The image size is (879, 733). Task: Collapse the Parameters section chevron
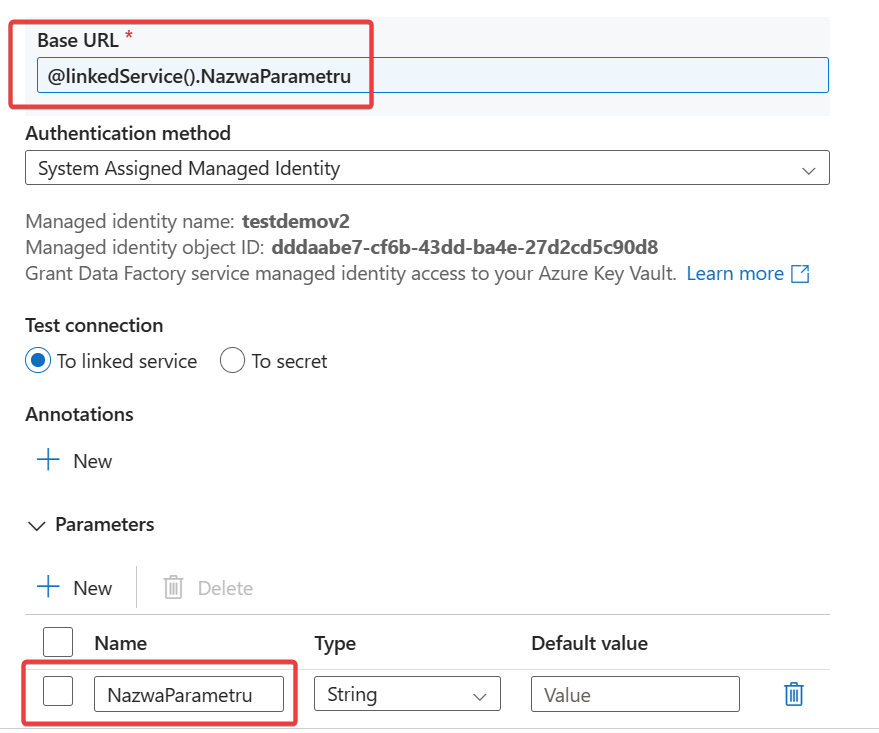[x=37, y=525]
